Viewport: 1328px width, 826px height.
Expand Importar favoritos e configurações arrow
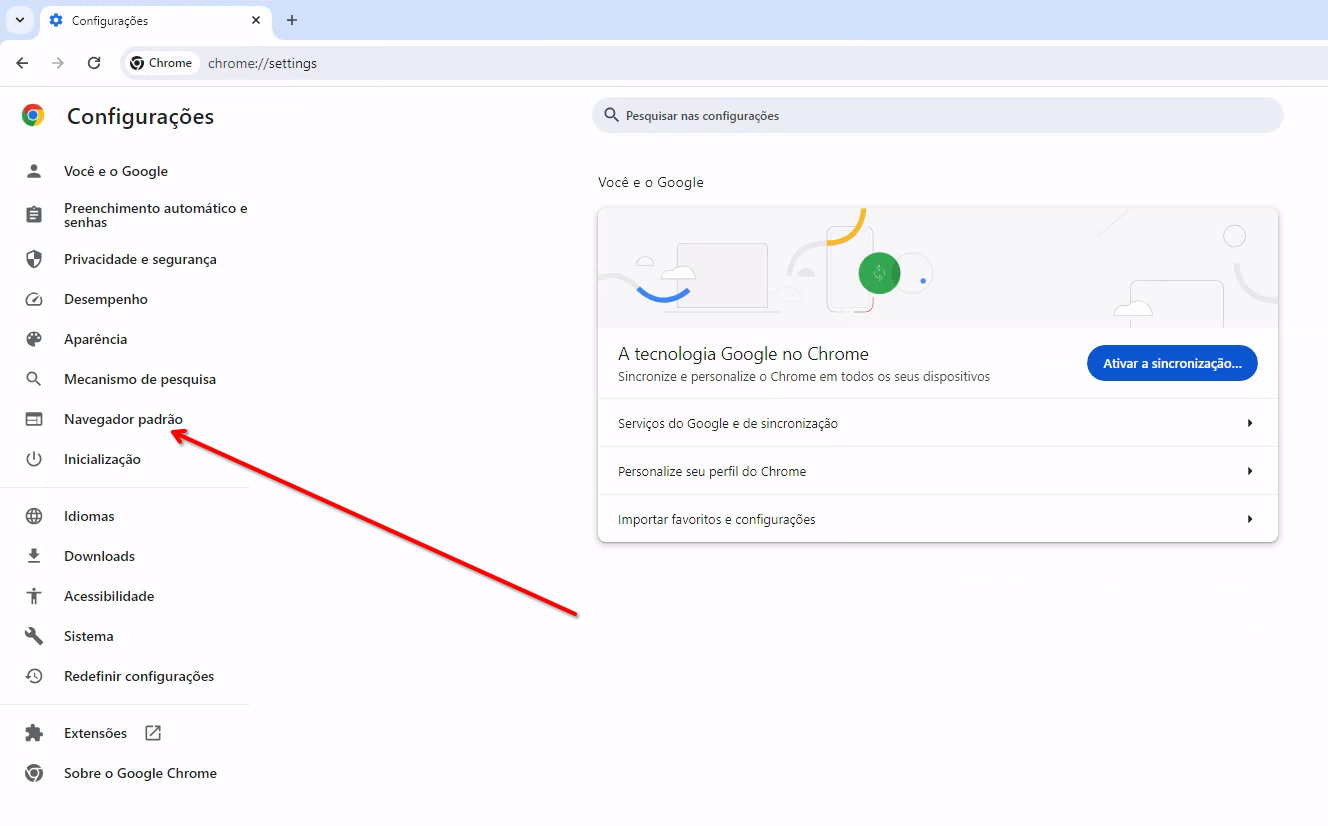tap(1250, 519)
